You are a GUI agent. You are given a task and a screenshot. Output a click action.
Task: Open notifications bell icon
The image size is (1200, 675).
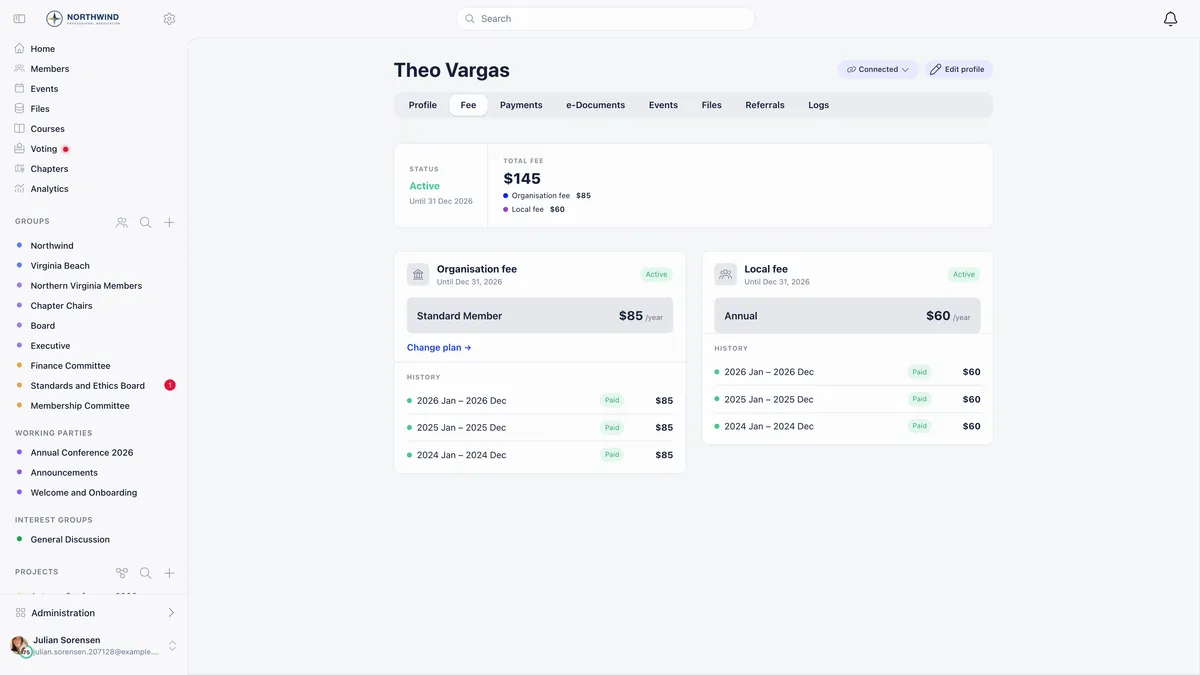coord(1170,19)
